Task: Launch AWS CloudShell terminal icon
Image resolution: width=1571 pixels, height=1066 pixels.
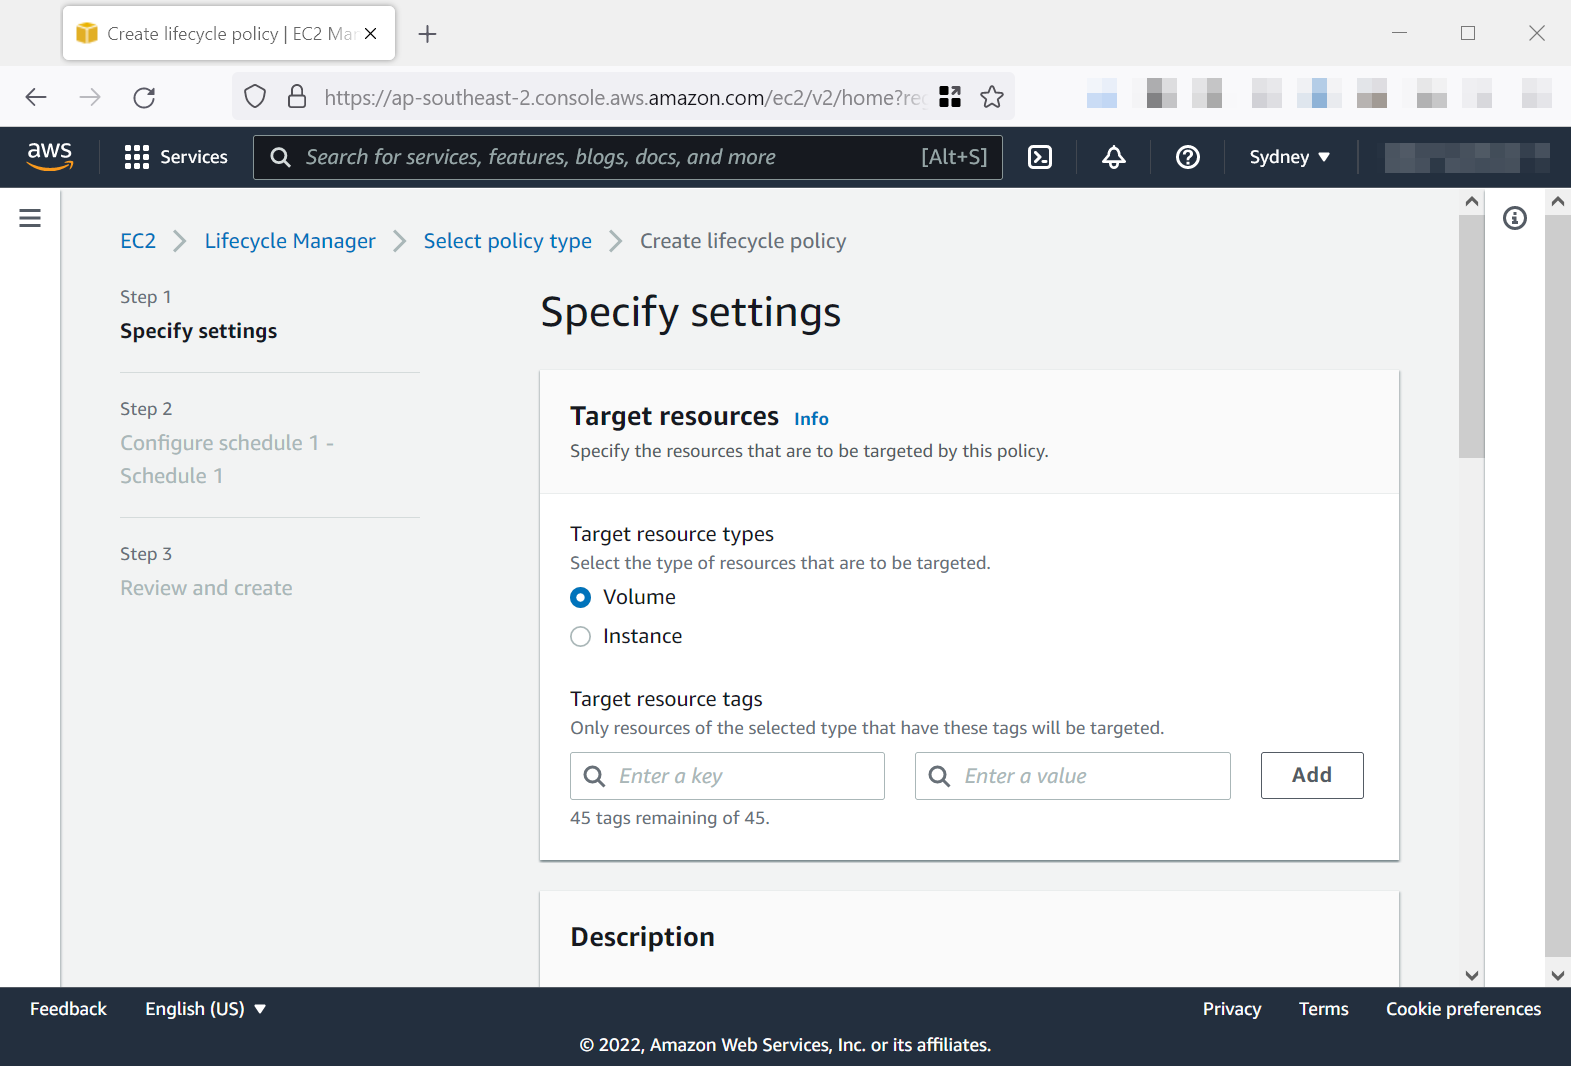Action: [x=1040, y=157]
